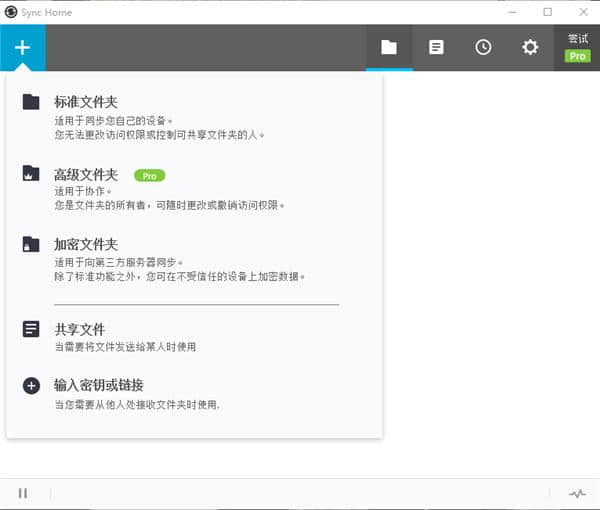
Task: Pause syncing with the pause button
Action: pos(23,493)
